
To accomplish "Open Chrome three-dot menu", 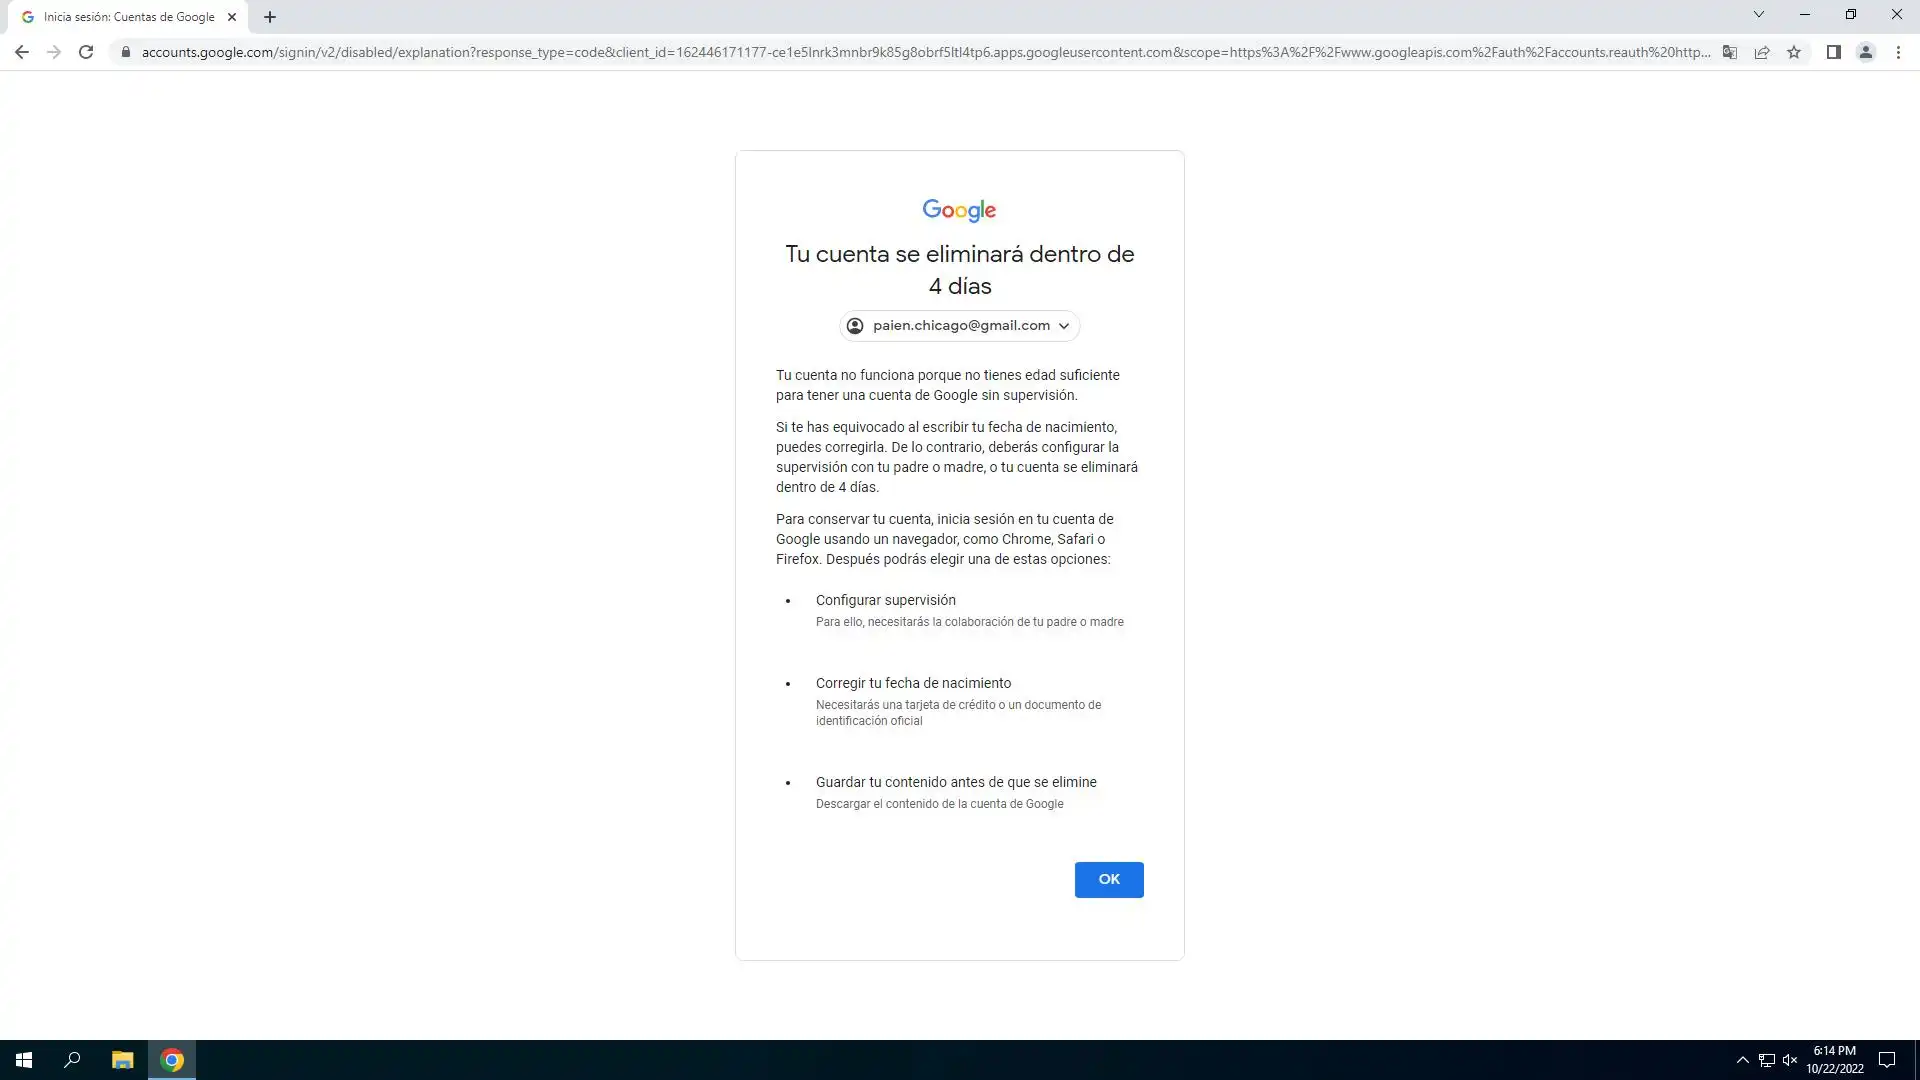I will (x=1898, y=52).
